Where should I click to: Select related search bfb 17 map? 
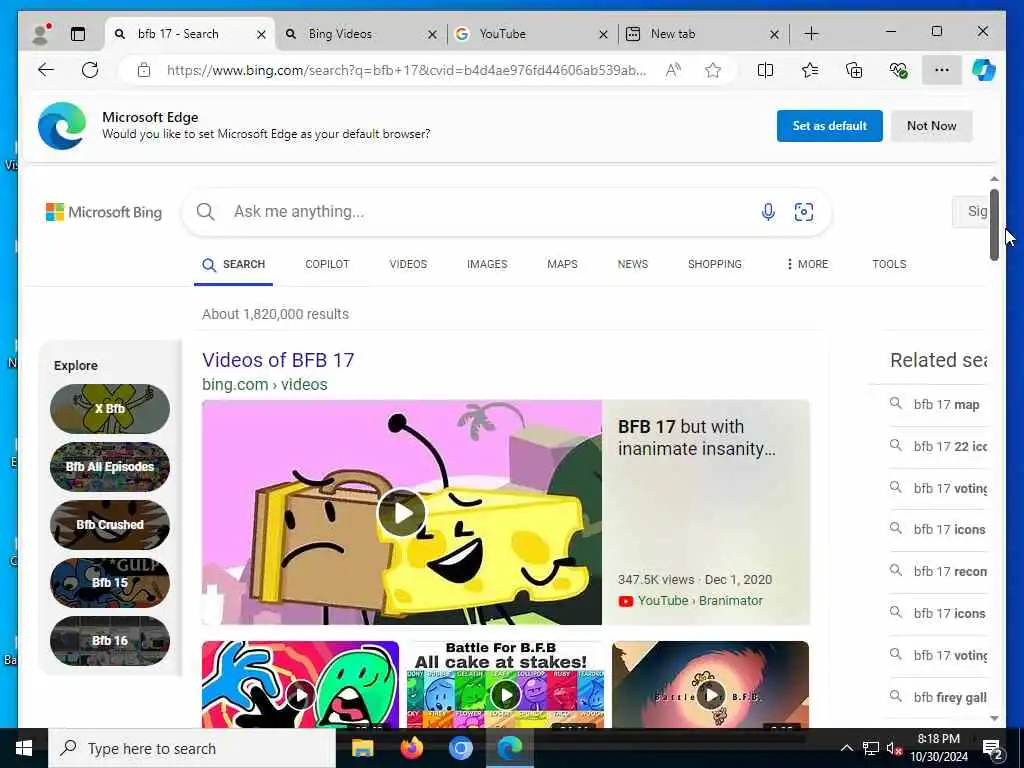(946, 404)
